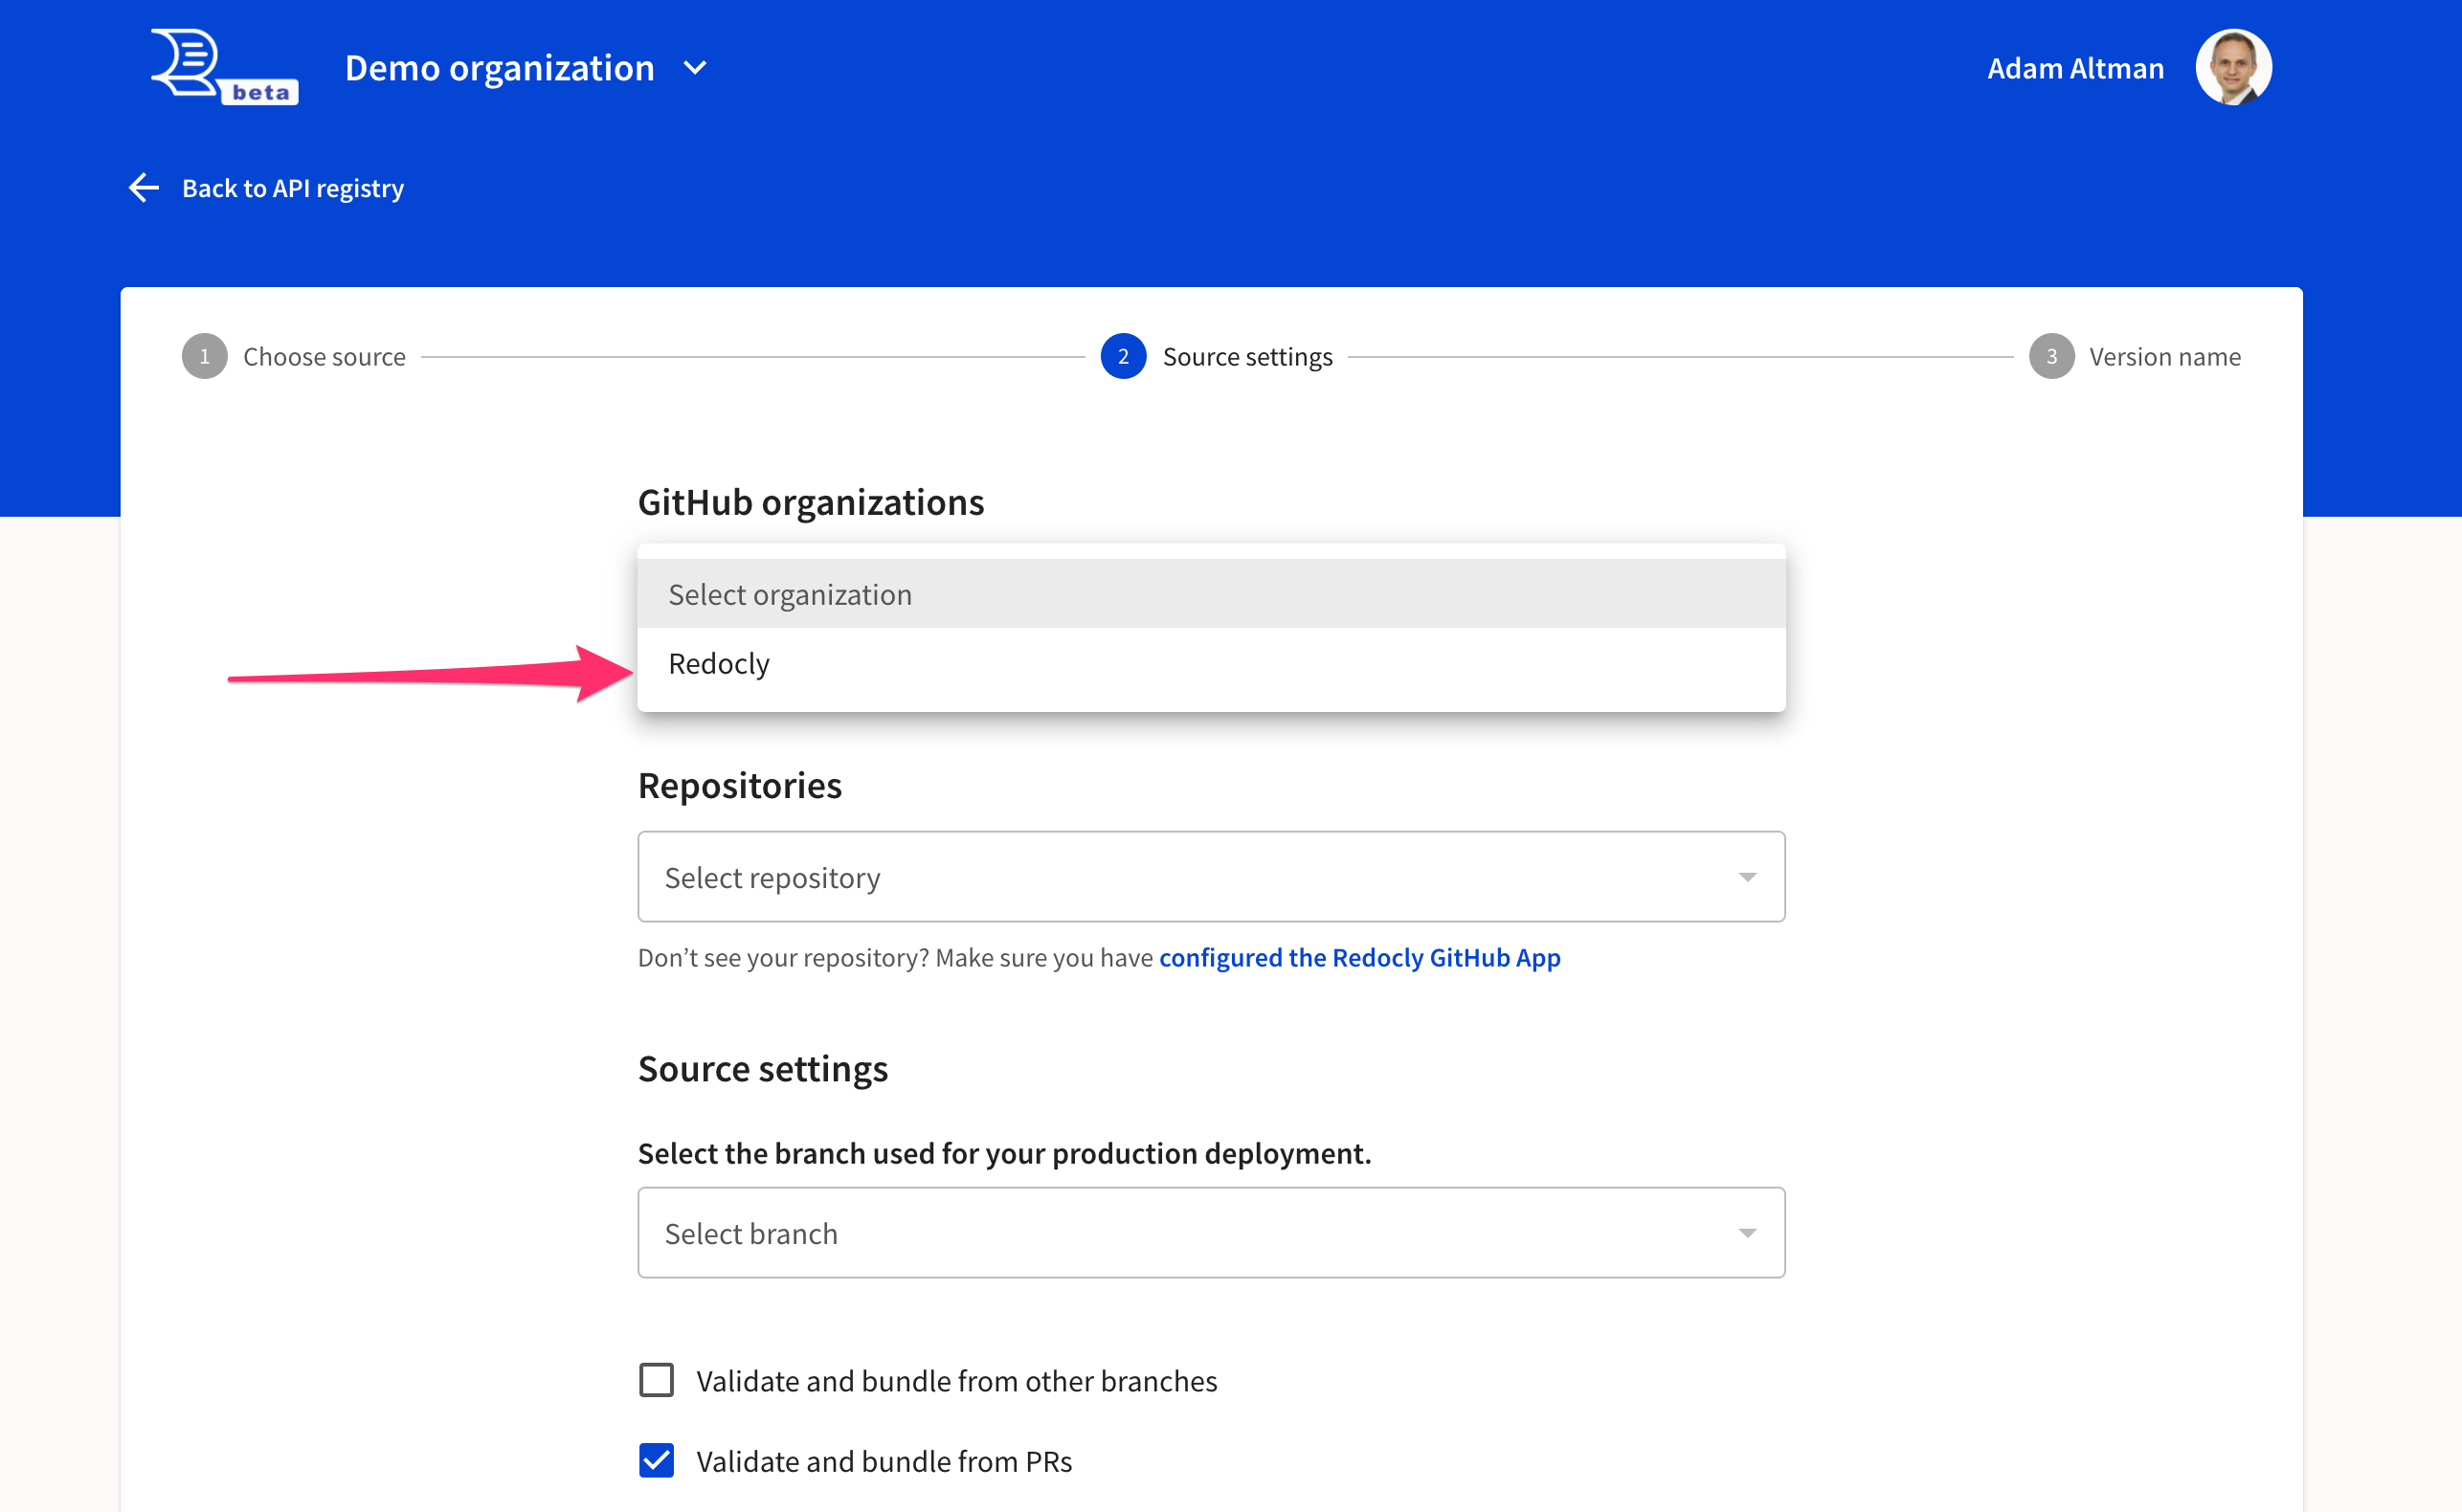The height and width of the screenshot is (1512, 2462).
Task: Uncheck Validate and bundle from PRs
Action: (x=656, y=1460)
